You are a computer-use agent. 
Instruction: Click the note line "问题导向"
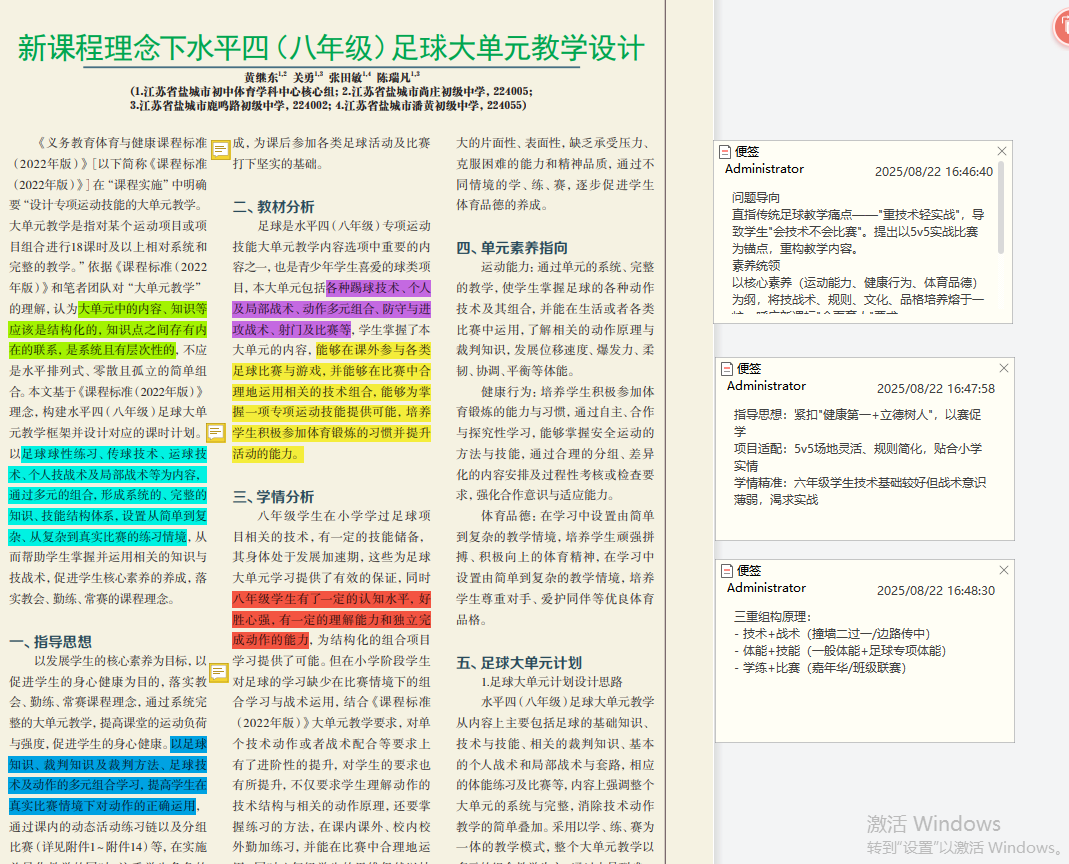pos(756,198)
